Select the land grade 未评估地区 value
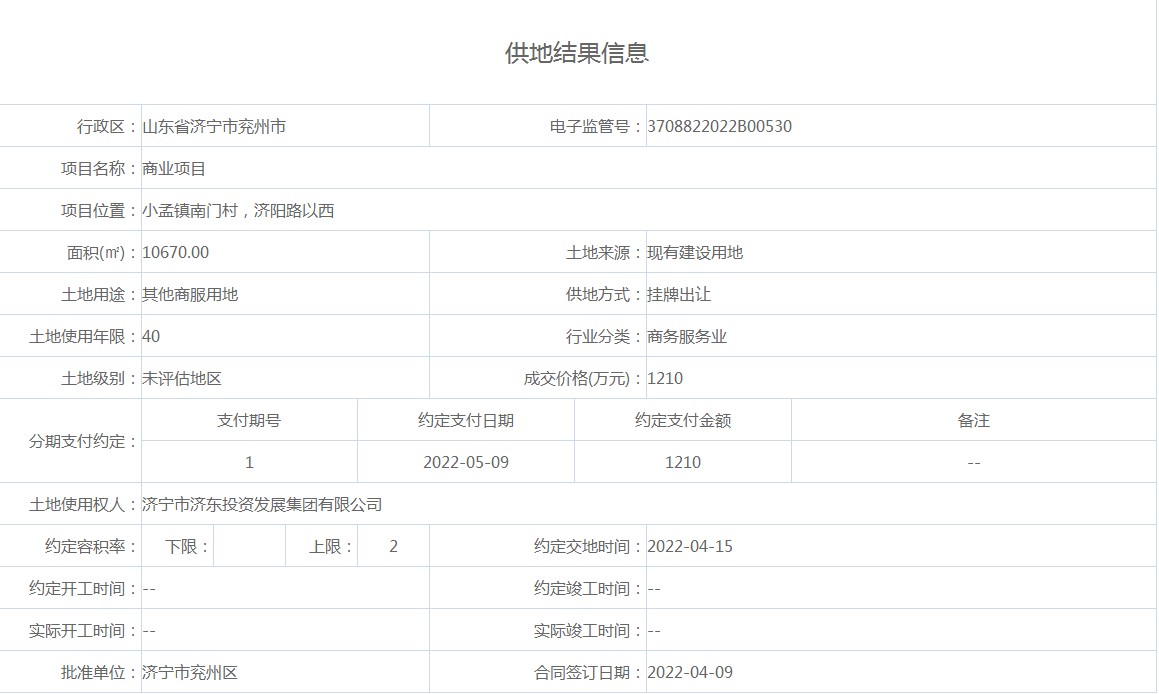The image size is (1159, 694). click(182, 379)
